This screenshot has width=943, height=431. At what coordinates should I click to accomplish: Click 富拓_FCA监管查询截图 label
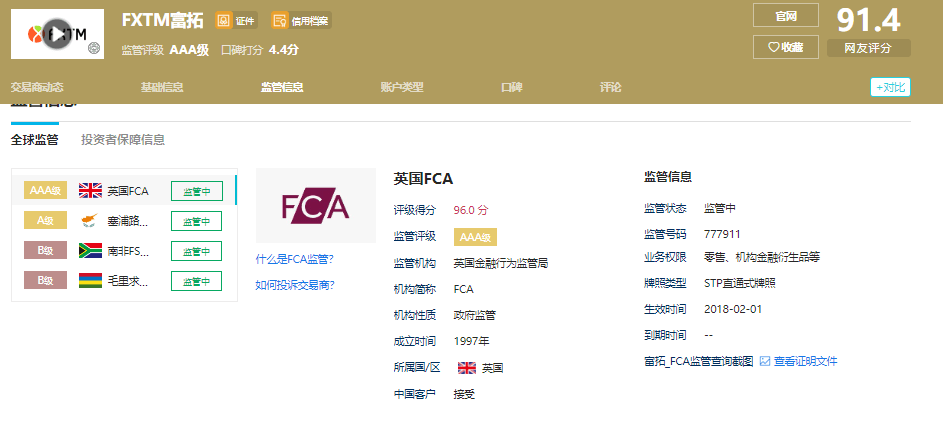(698, 361)
